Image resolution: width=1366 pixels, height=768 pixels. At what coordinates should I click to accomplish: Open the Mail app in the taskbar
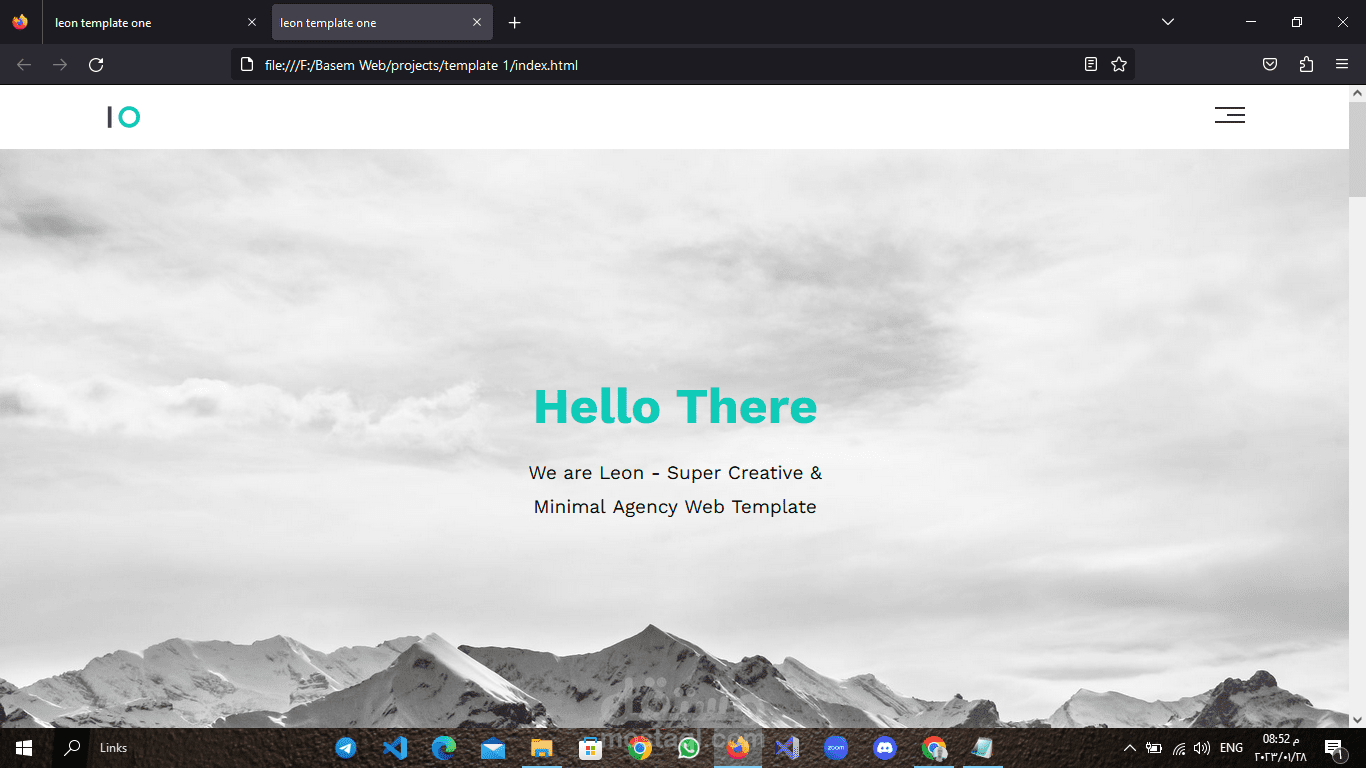493,748
